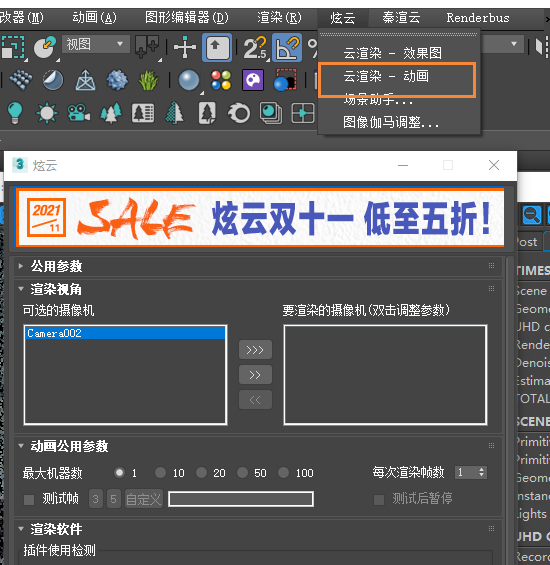550x565 pixels.
Task: Toggle the keyboard shortcut override button
Action: [x=216, y=47]
